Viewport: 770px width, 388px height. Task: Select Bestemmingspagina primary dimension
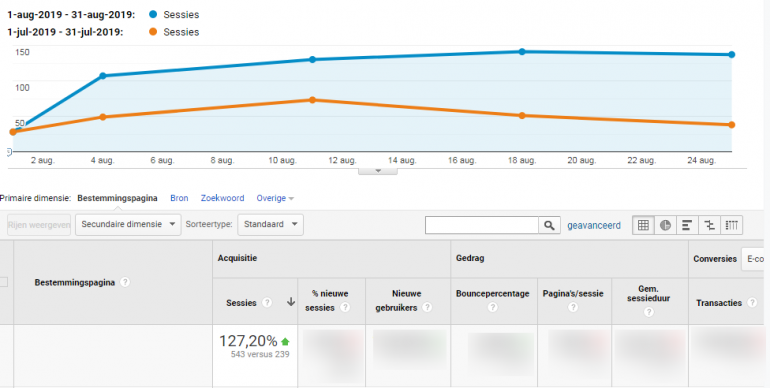tap(117, 198)
